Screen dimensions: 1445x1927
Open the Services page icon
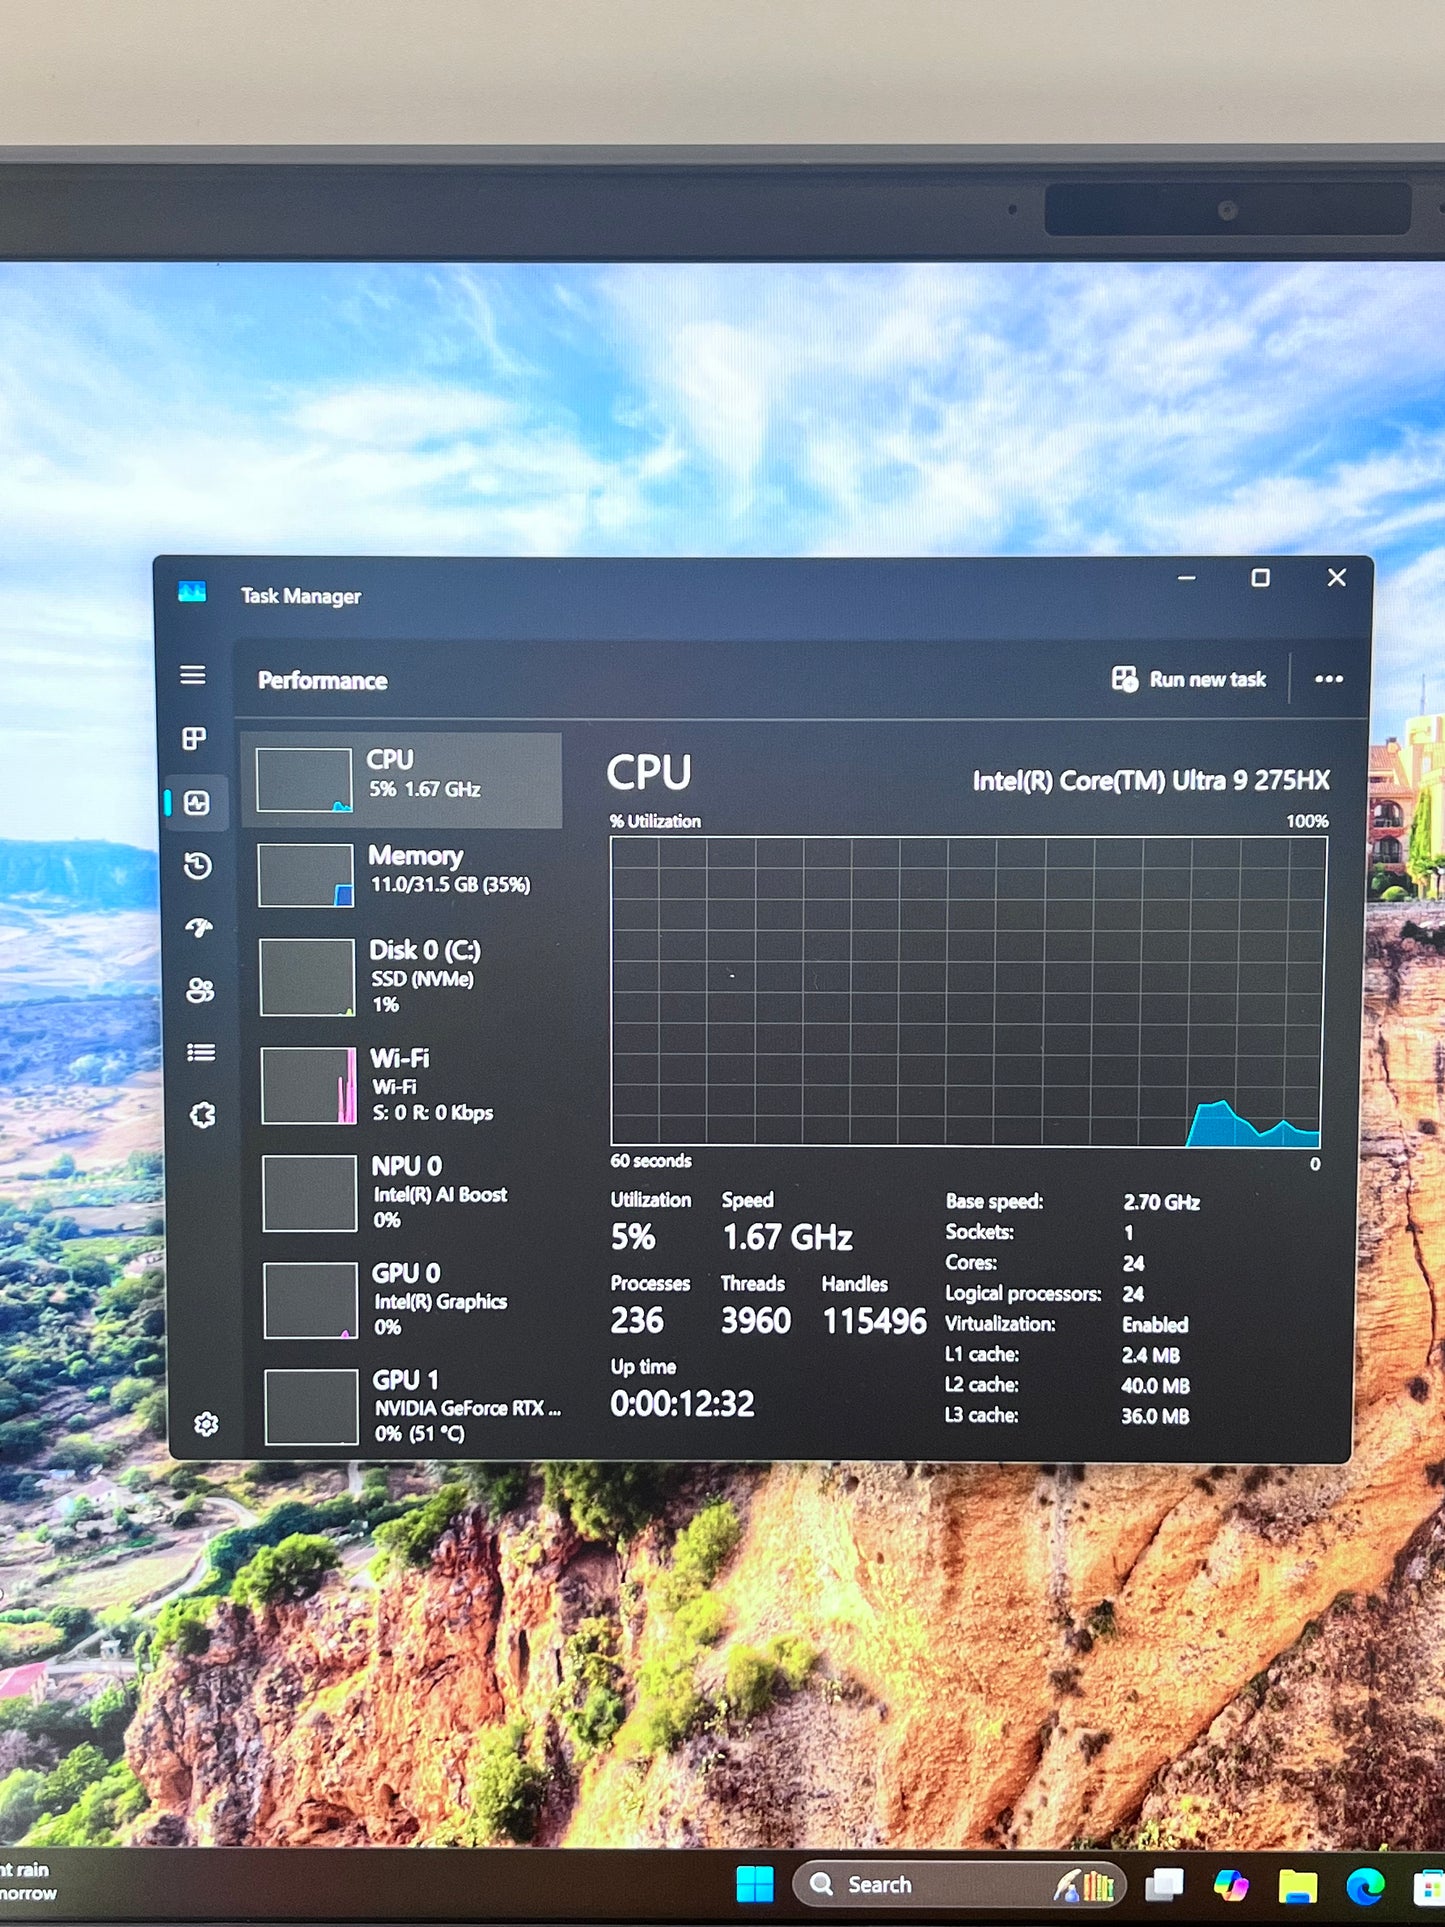(203, 1115)
